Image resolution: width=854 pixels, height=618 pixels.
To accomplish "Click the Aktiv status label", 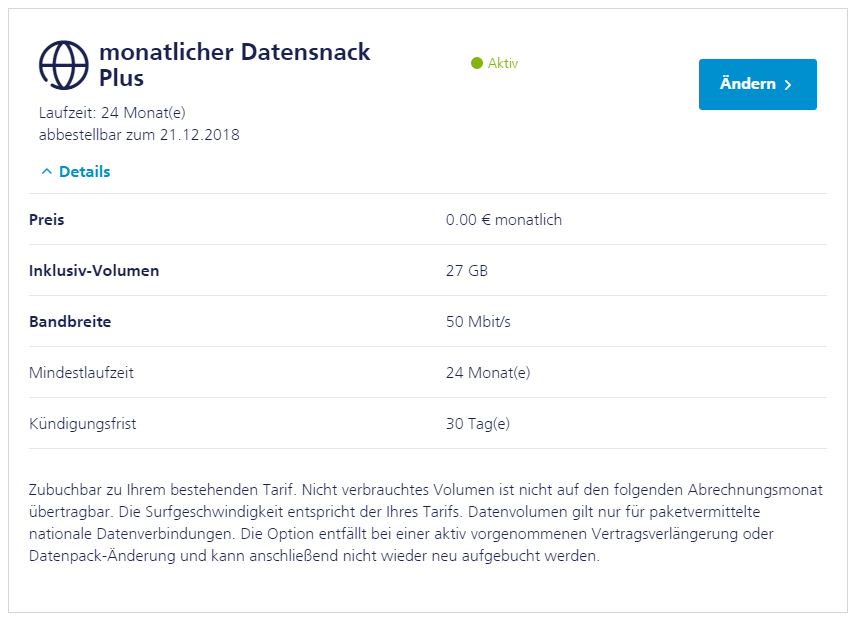I will 503,63.
